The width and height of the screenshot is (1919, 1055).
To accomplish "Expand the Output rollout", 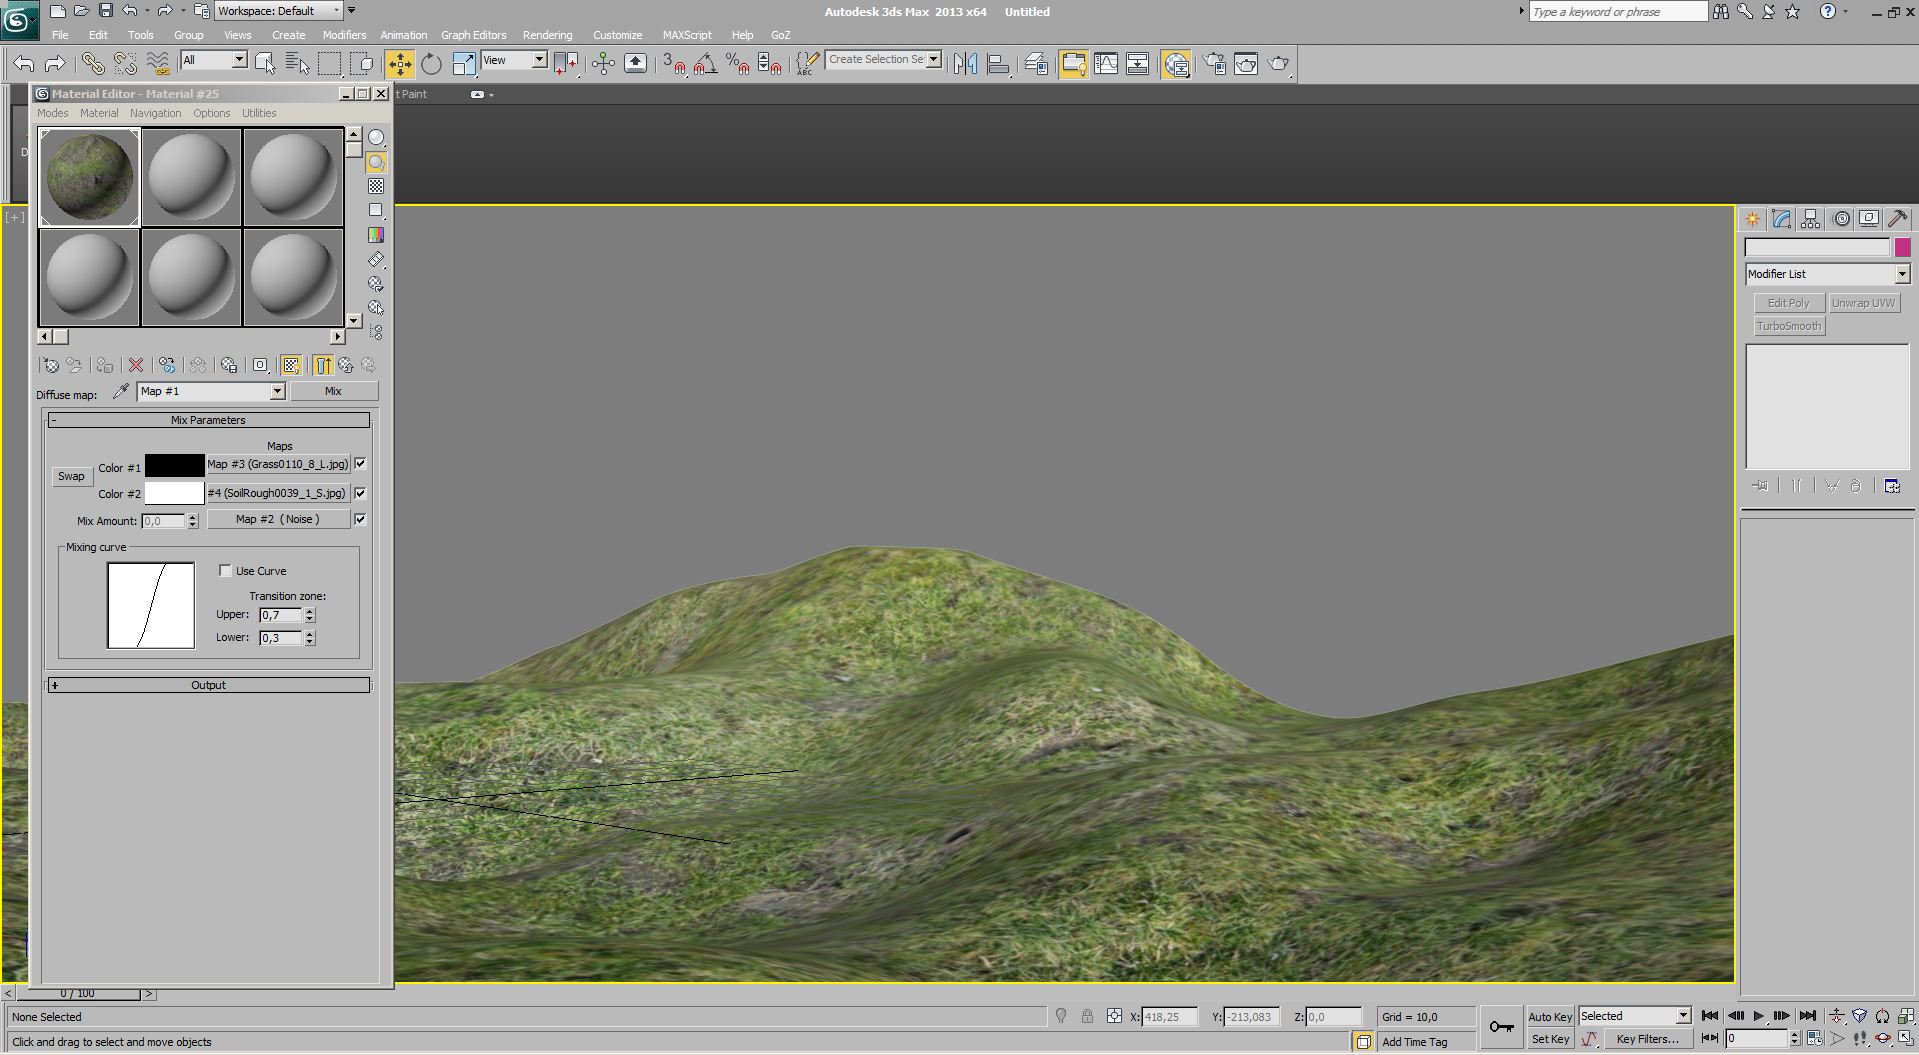I will coord(208,686).
